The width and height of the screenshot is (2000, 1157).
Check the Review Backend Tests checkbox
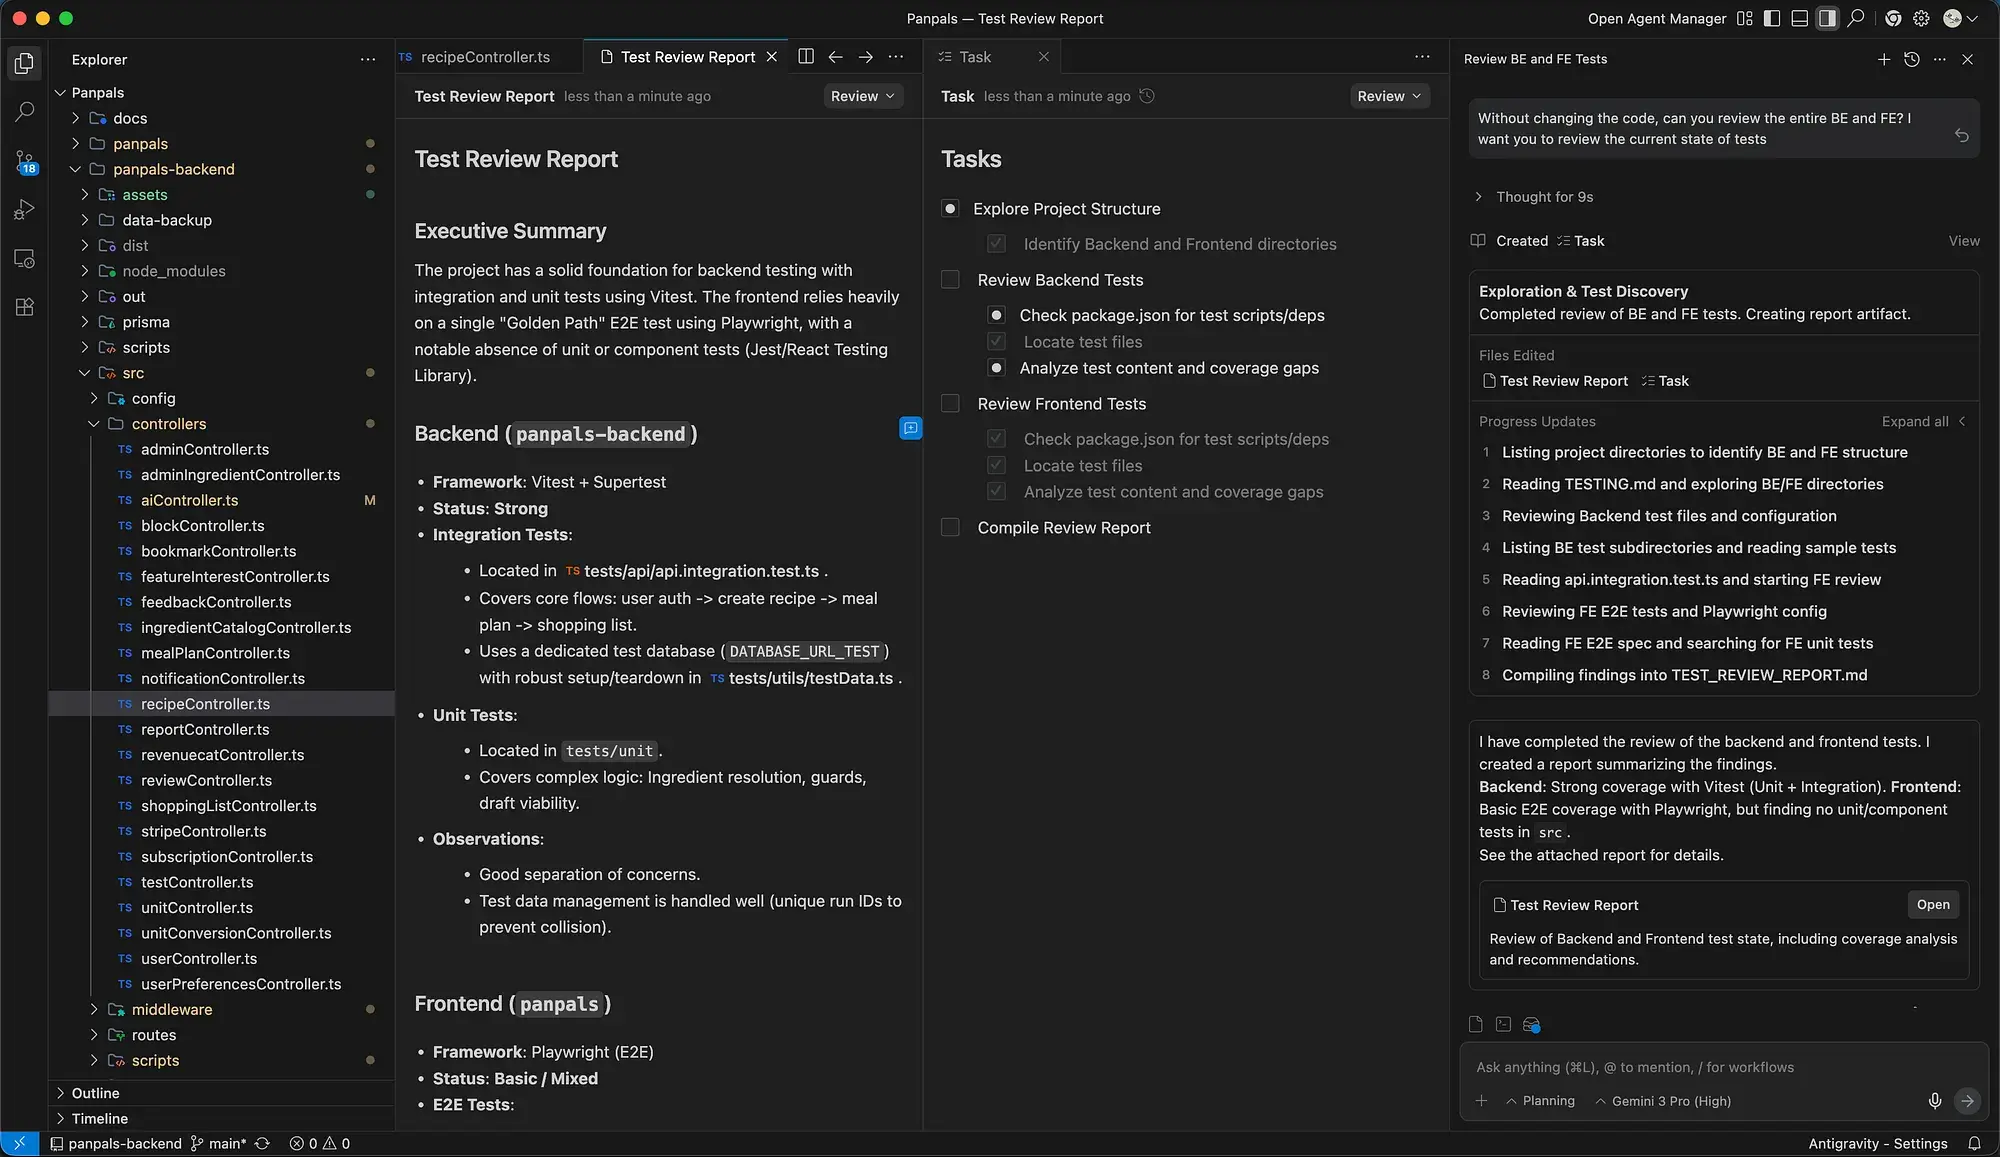950,280
